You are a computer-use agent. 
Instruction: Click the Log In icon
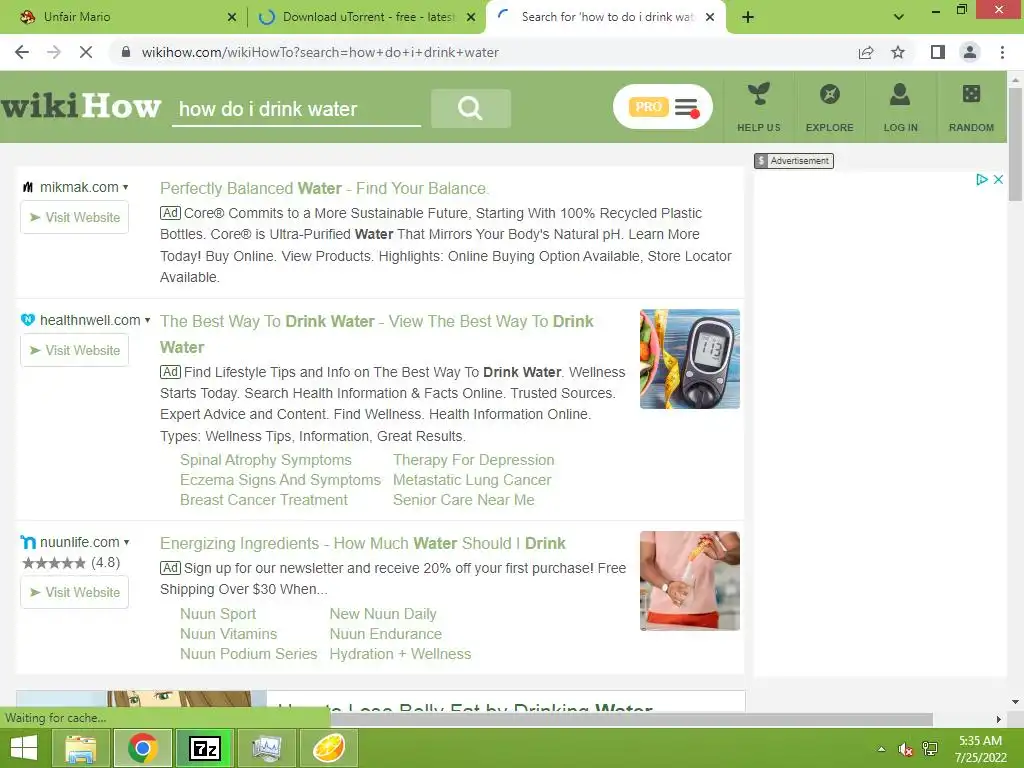pyautogui.click(x=901, y=107)
